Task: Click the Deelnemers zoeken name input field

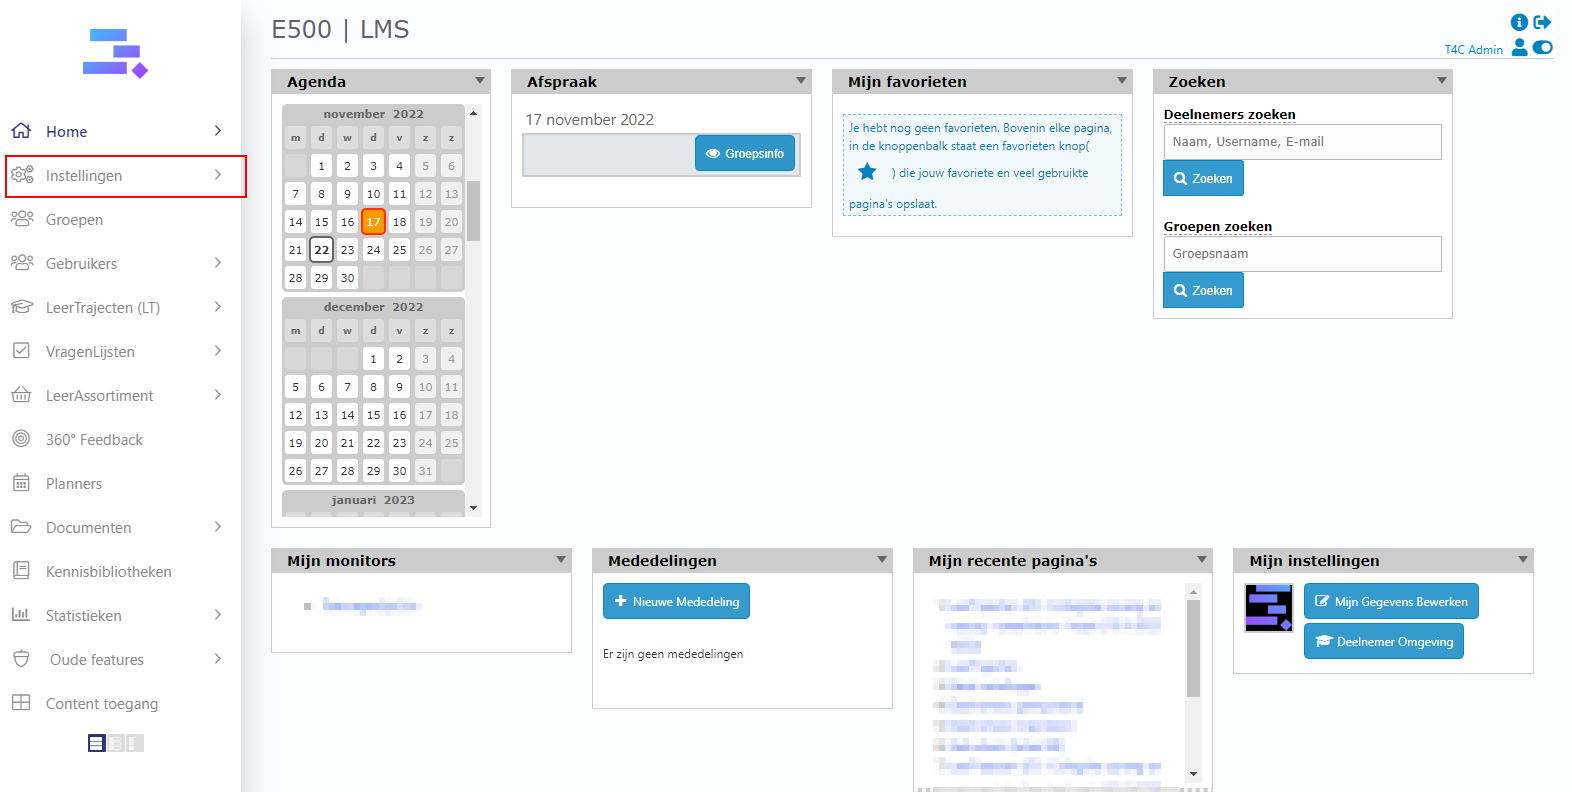Action: 1301,142
